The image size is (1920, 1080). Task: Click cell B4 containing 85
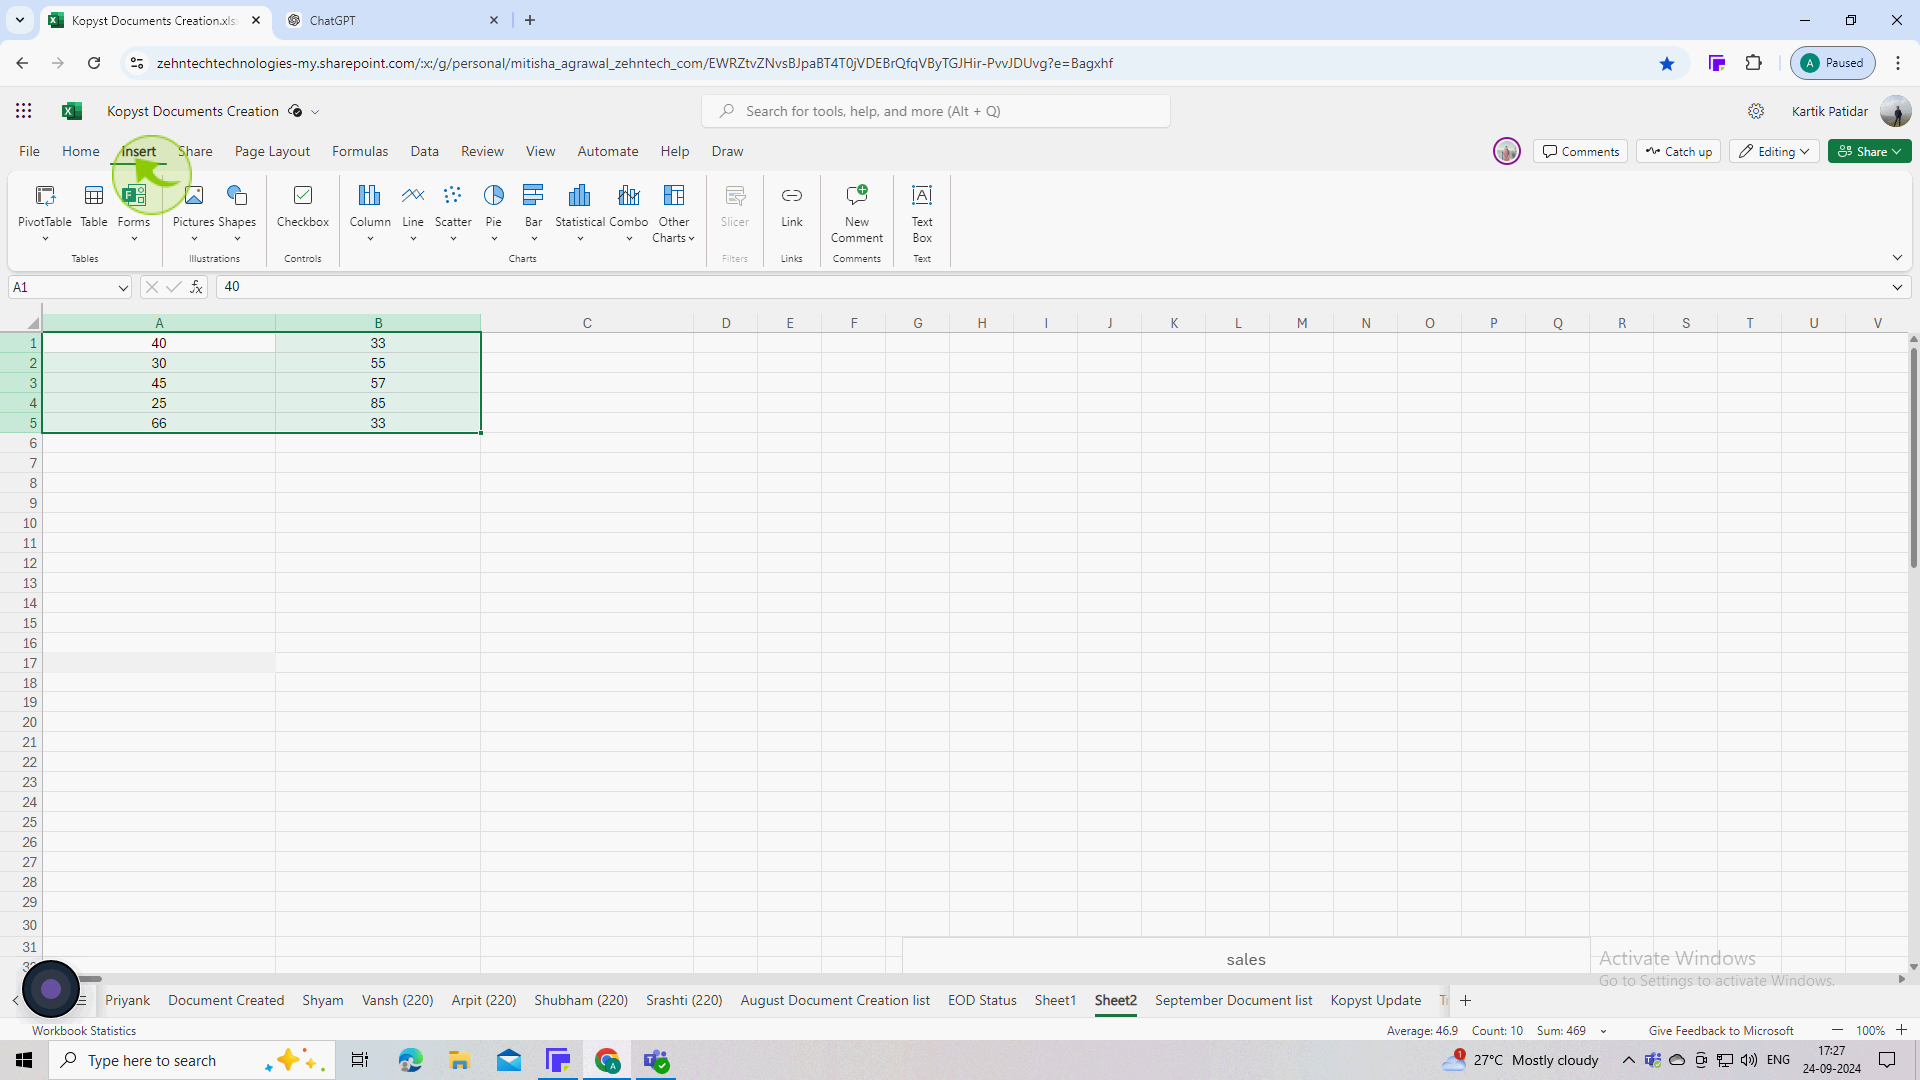378,403
